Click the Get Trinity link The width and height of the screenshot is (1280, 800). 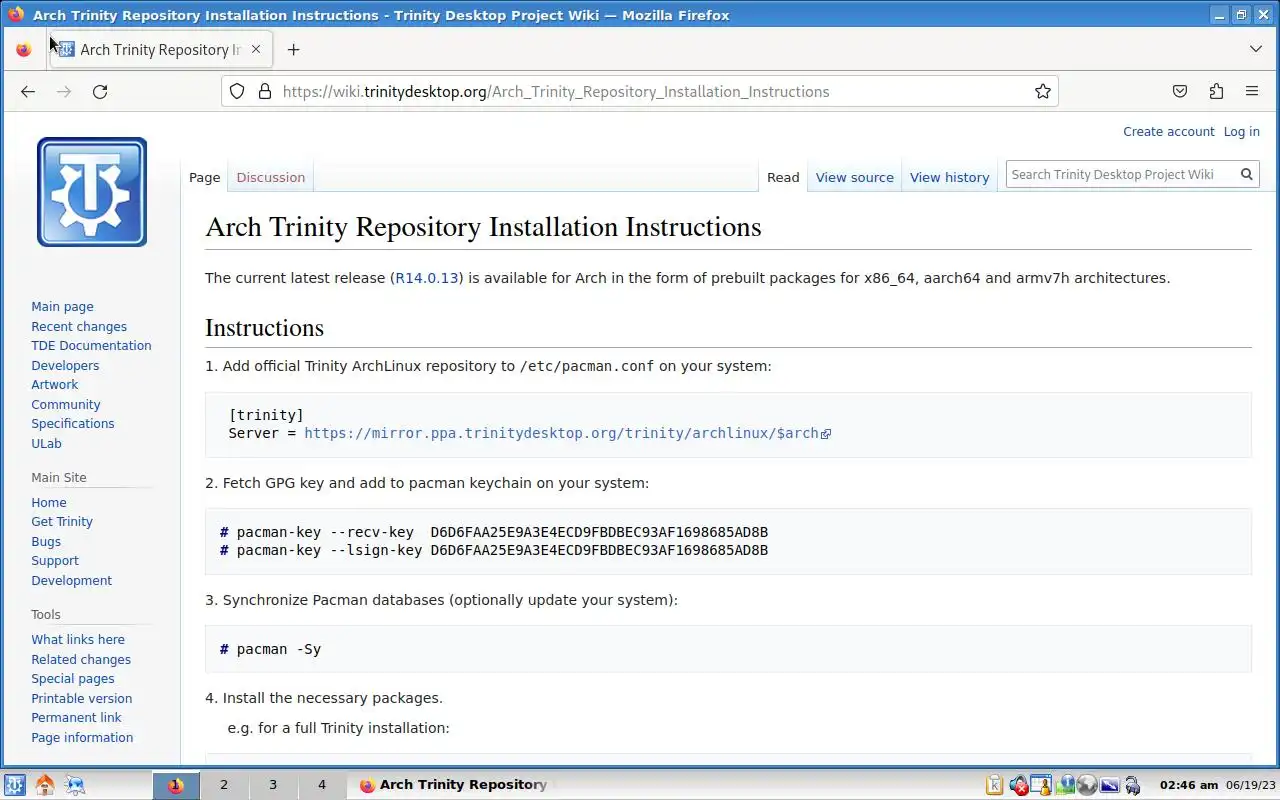coord(62,522)
